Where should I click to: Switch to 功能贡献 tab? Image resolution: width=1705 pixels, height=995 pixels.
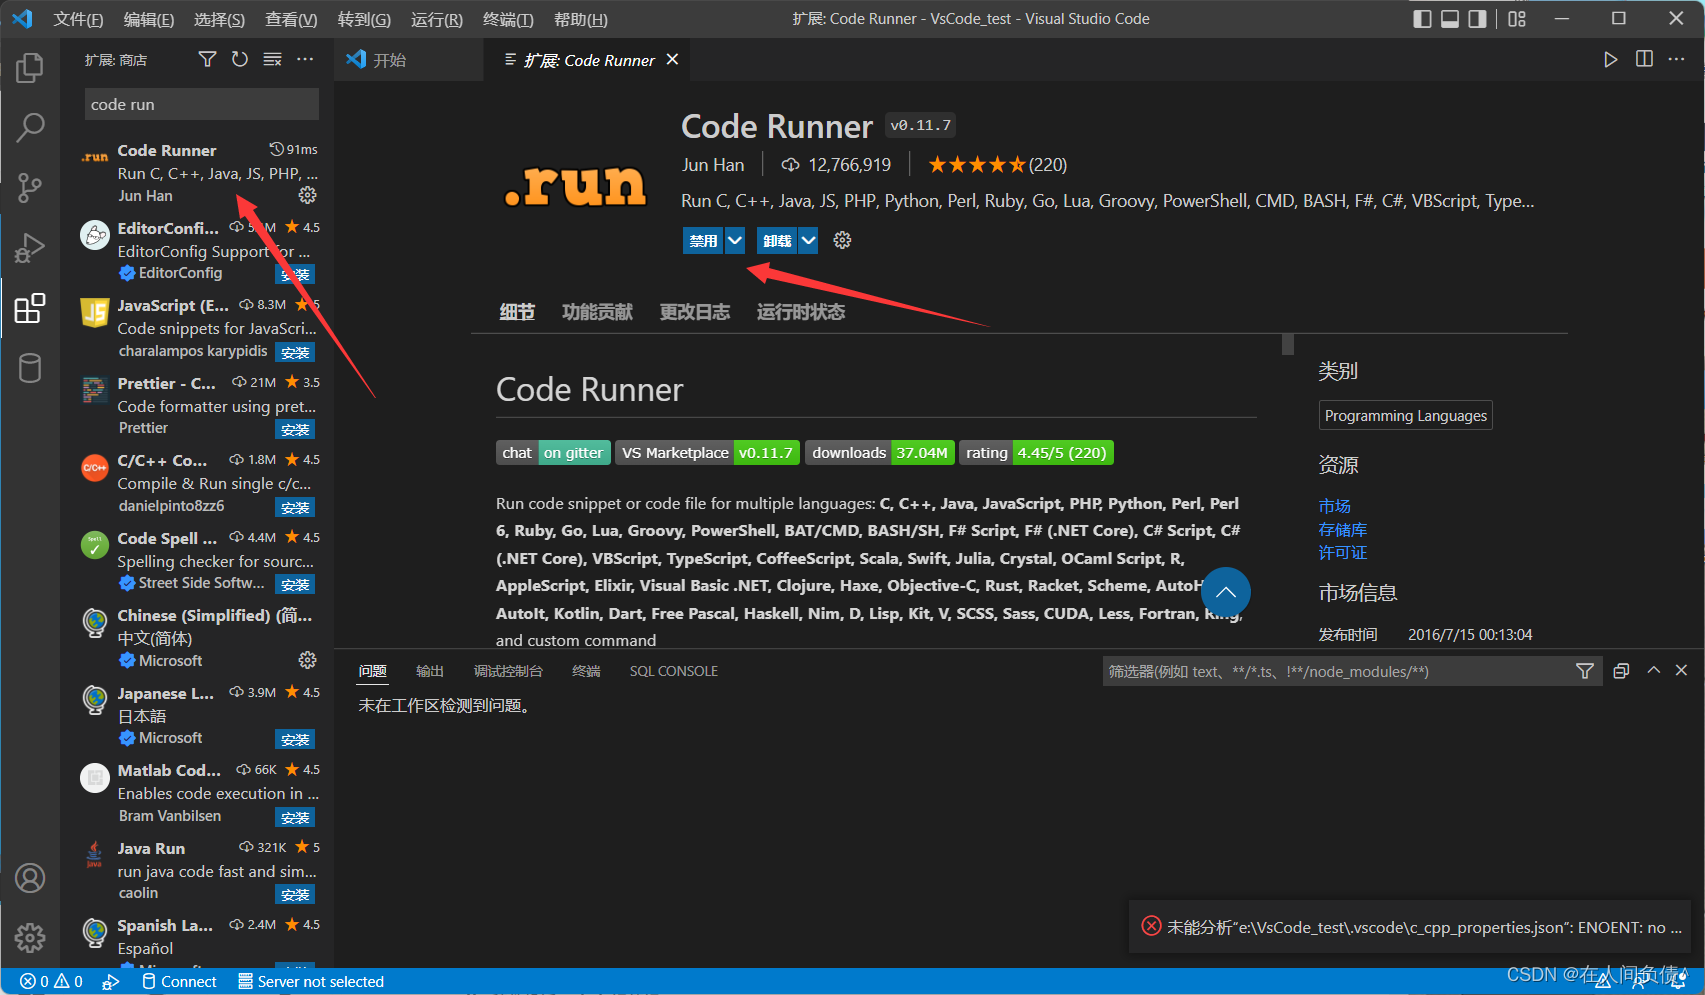597,312
